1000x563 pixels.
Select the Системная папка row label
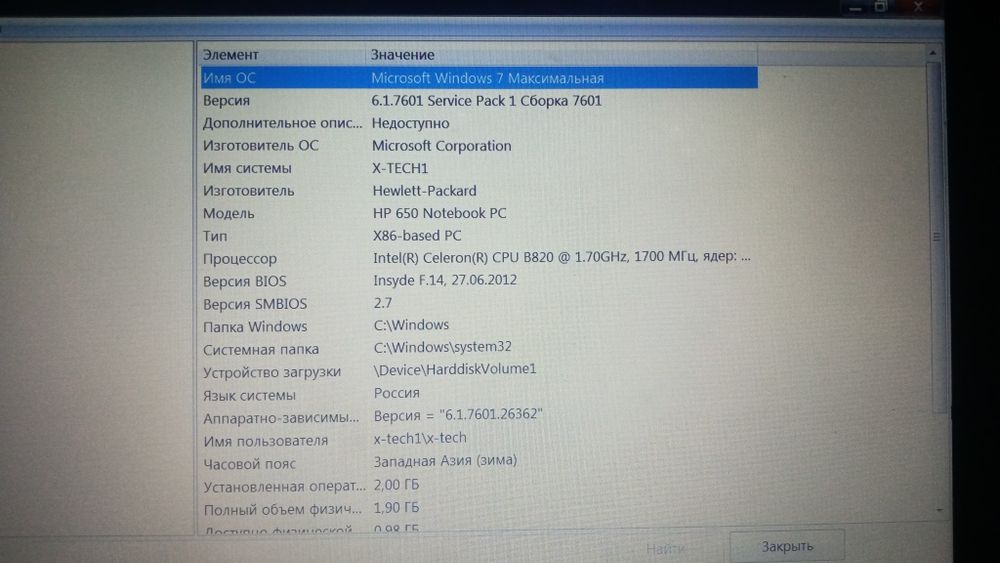(261, 349)
